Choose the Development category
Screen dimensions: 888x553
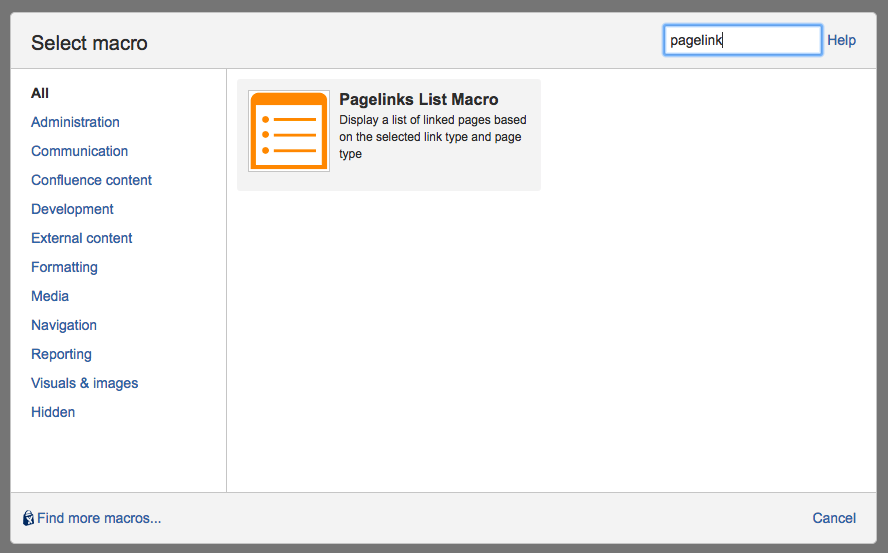coord(72,209)
